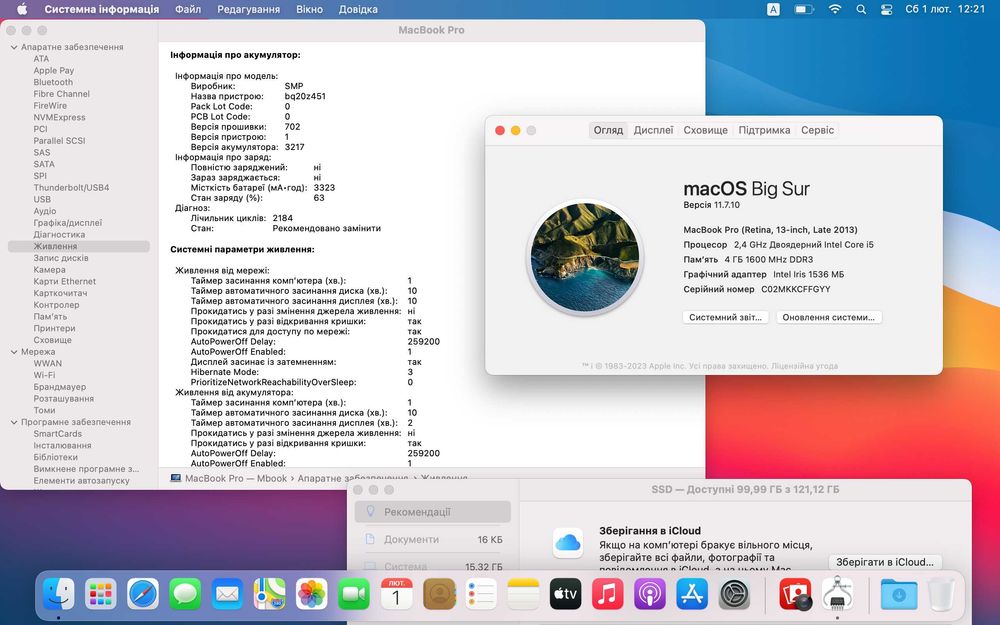Image resolution: width=1000 pixels, height=625 pixels.
Task: Launch FaceTime from the Dock
Action: pyautogui.click(x=354, y=594)
